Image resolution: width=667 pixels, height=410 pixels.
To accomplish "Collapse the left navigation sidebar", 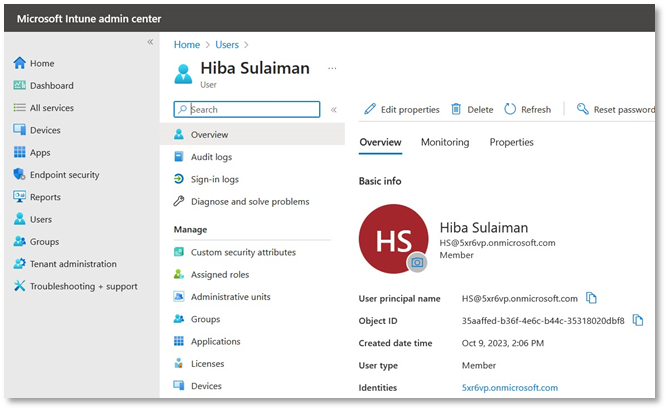I will click(150, 42).
